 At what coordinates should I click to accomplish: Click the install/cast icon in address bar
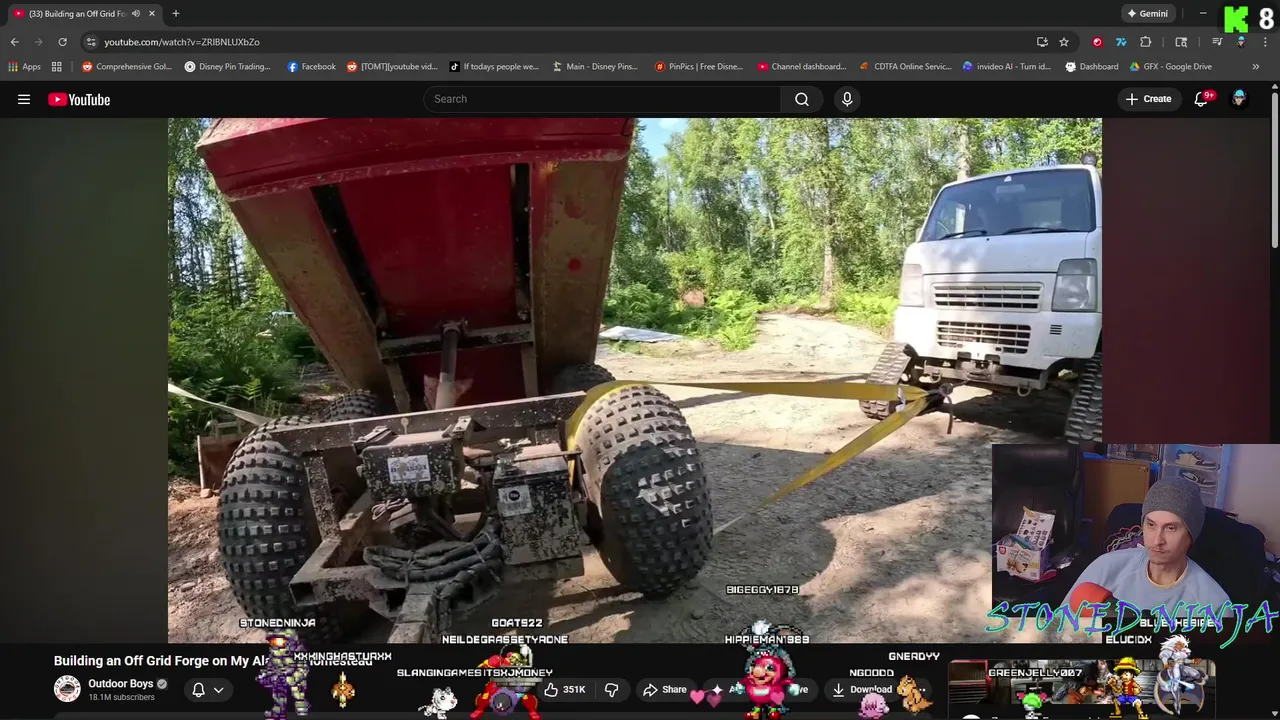coord(1042,42)
